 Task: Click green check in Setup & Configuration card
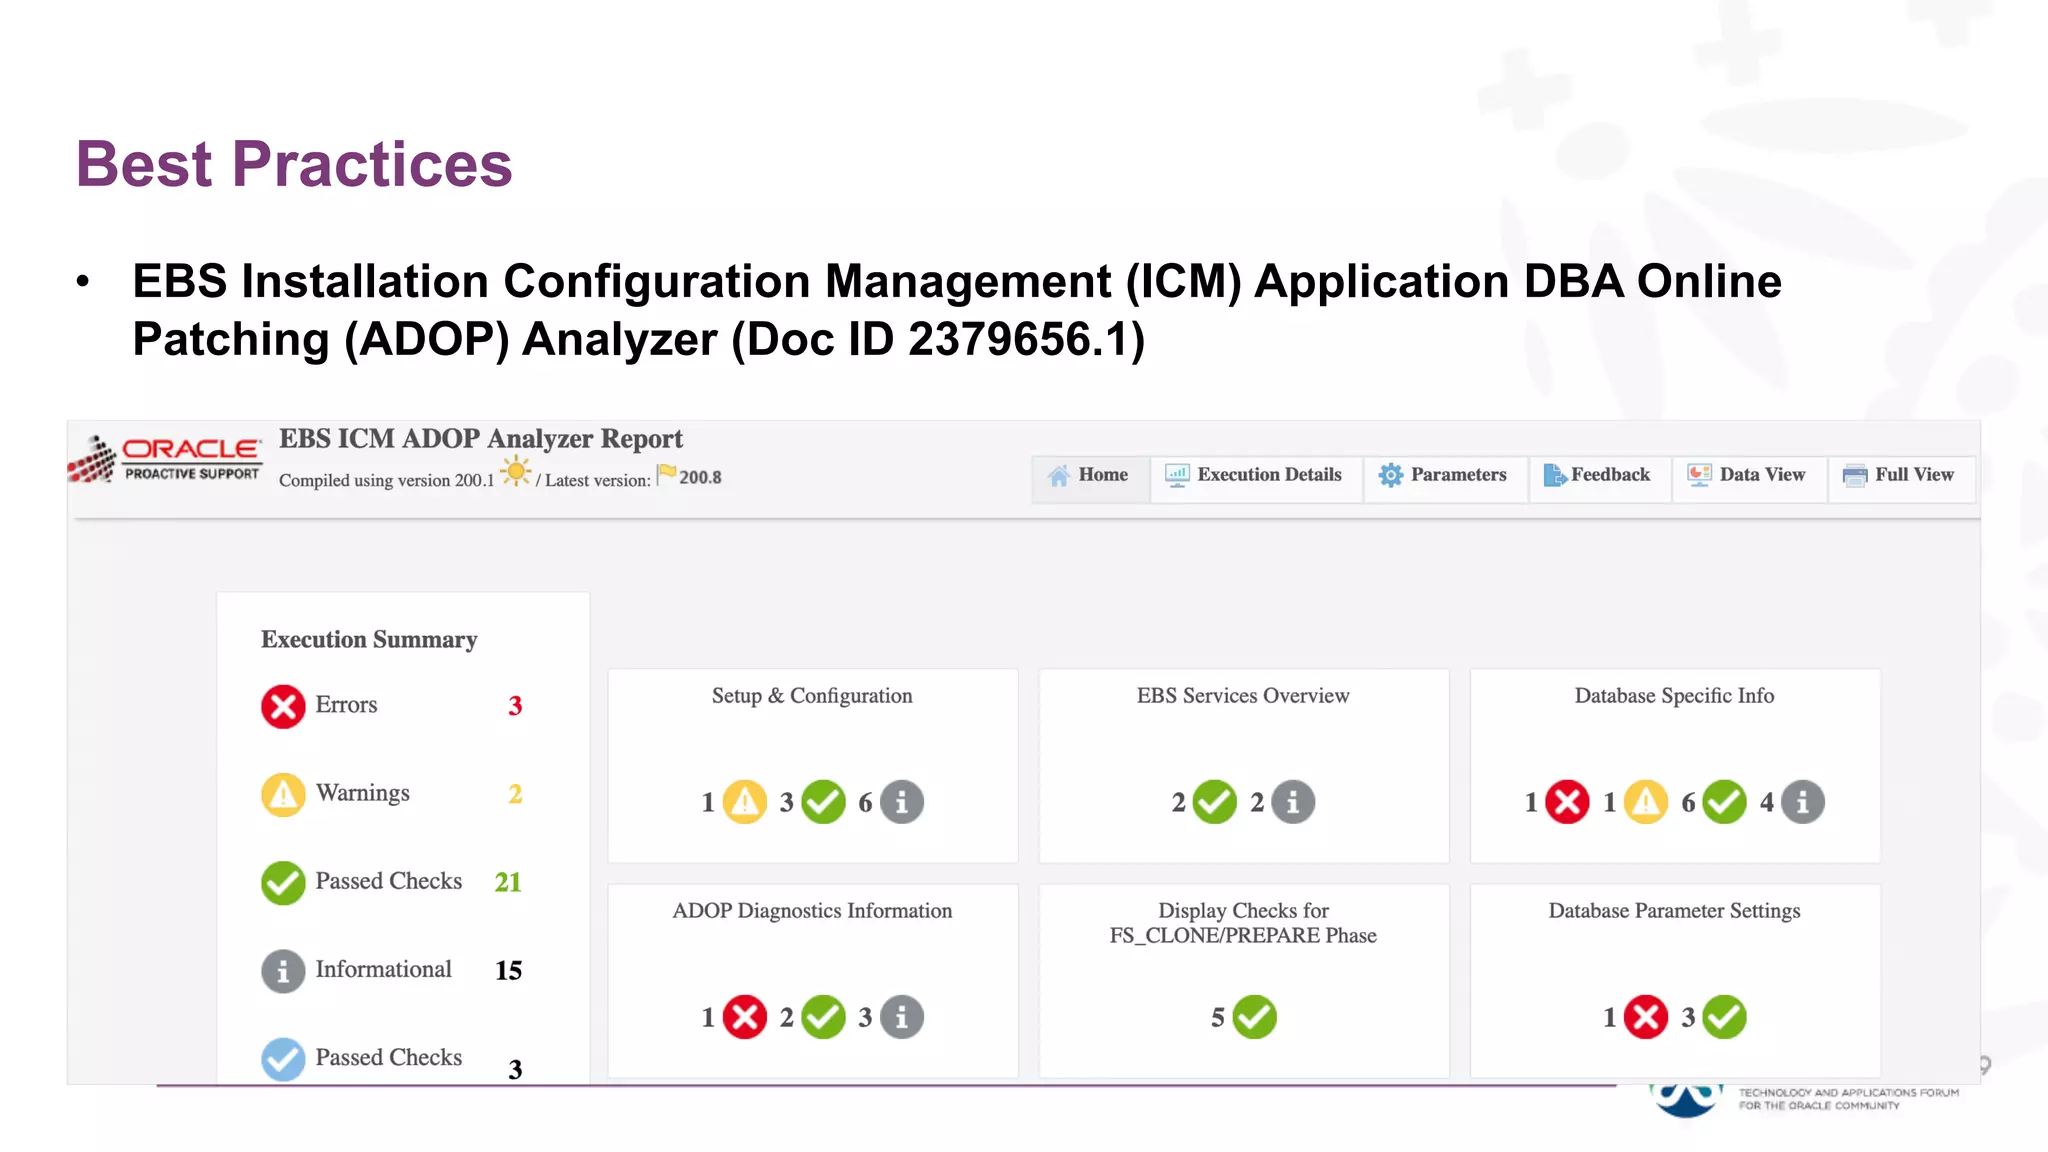[x=824, y=802]
